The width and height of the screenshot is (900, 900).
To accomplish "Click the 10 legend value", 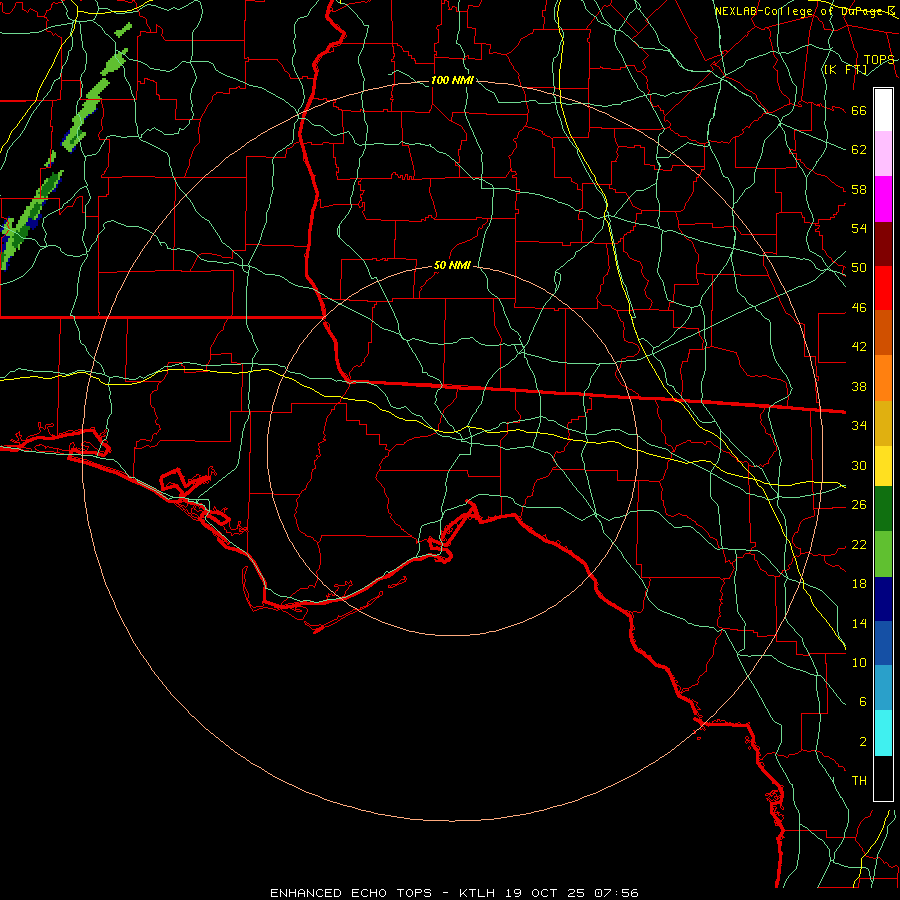I will pyautogui.click(x=859, y=662).
